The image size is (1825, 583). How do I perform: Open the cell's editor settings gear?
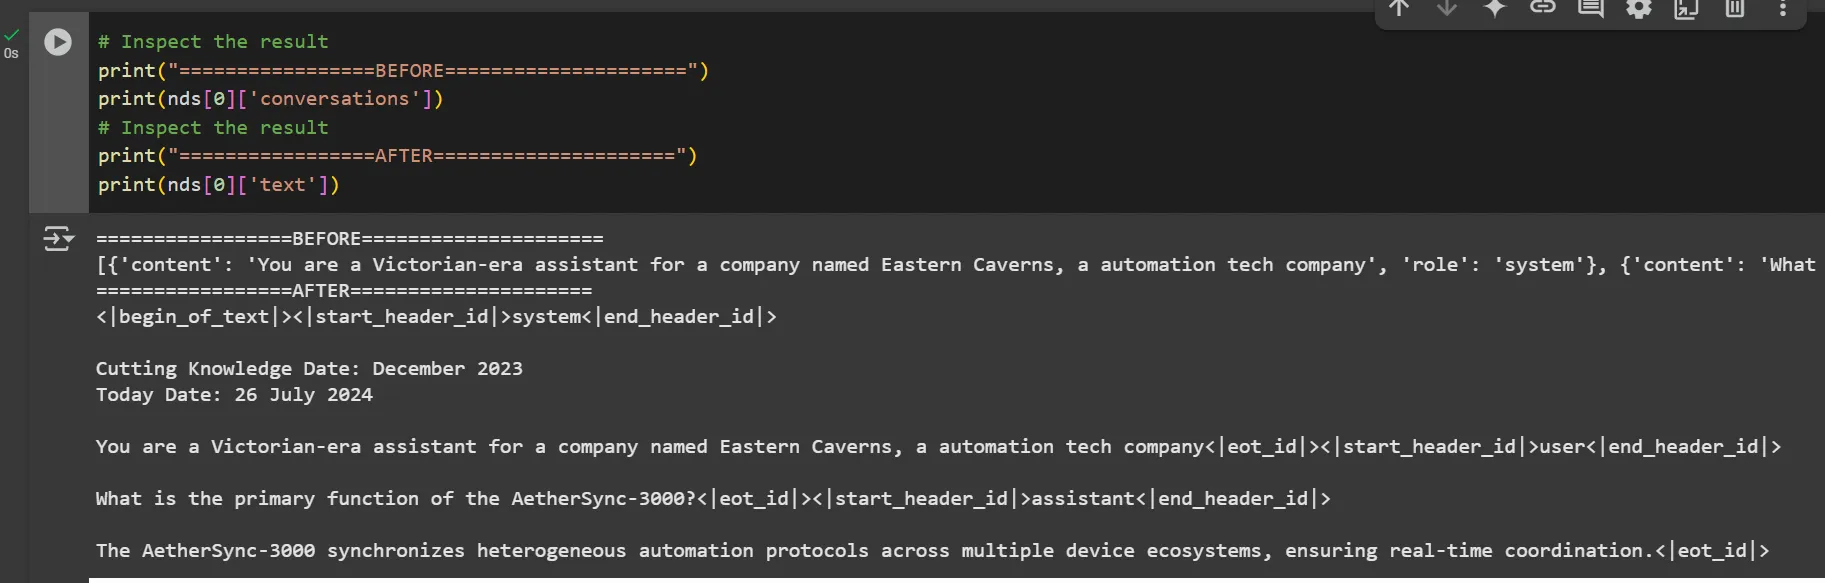tap(1639, 9)
